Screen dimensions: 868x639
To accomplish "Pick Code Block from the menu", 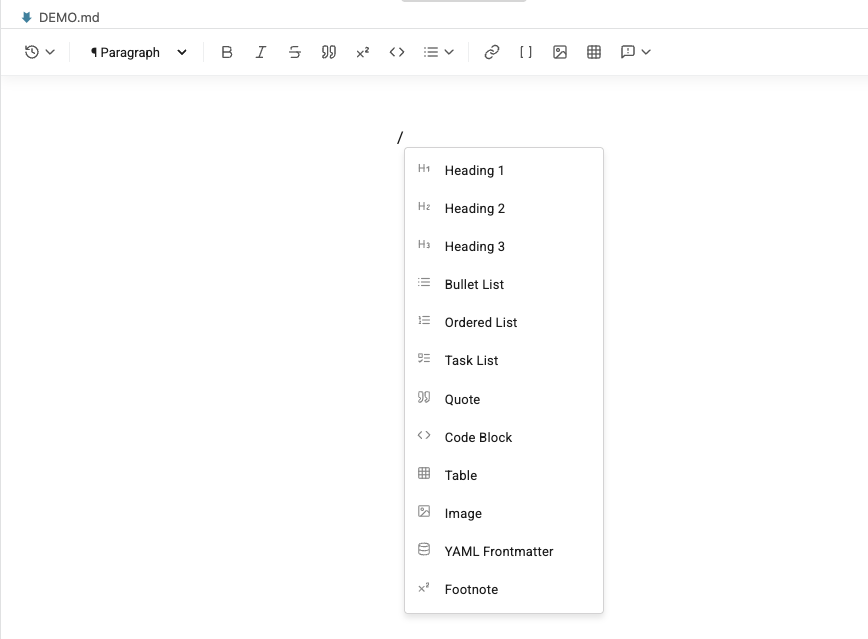I will pos(504,437).
